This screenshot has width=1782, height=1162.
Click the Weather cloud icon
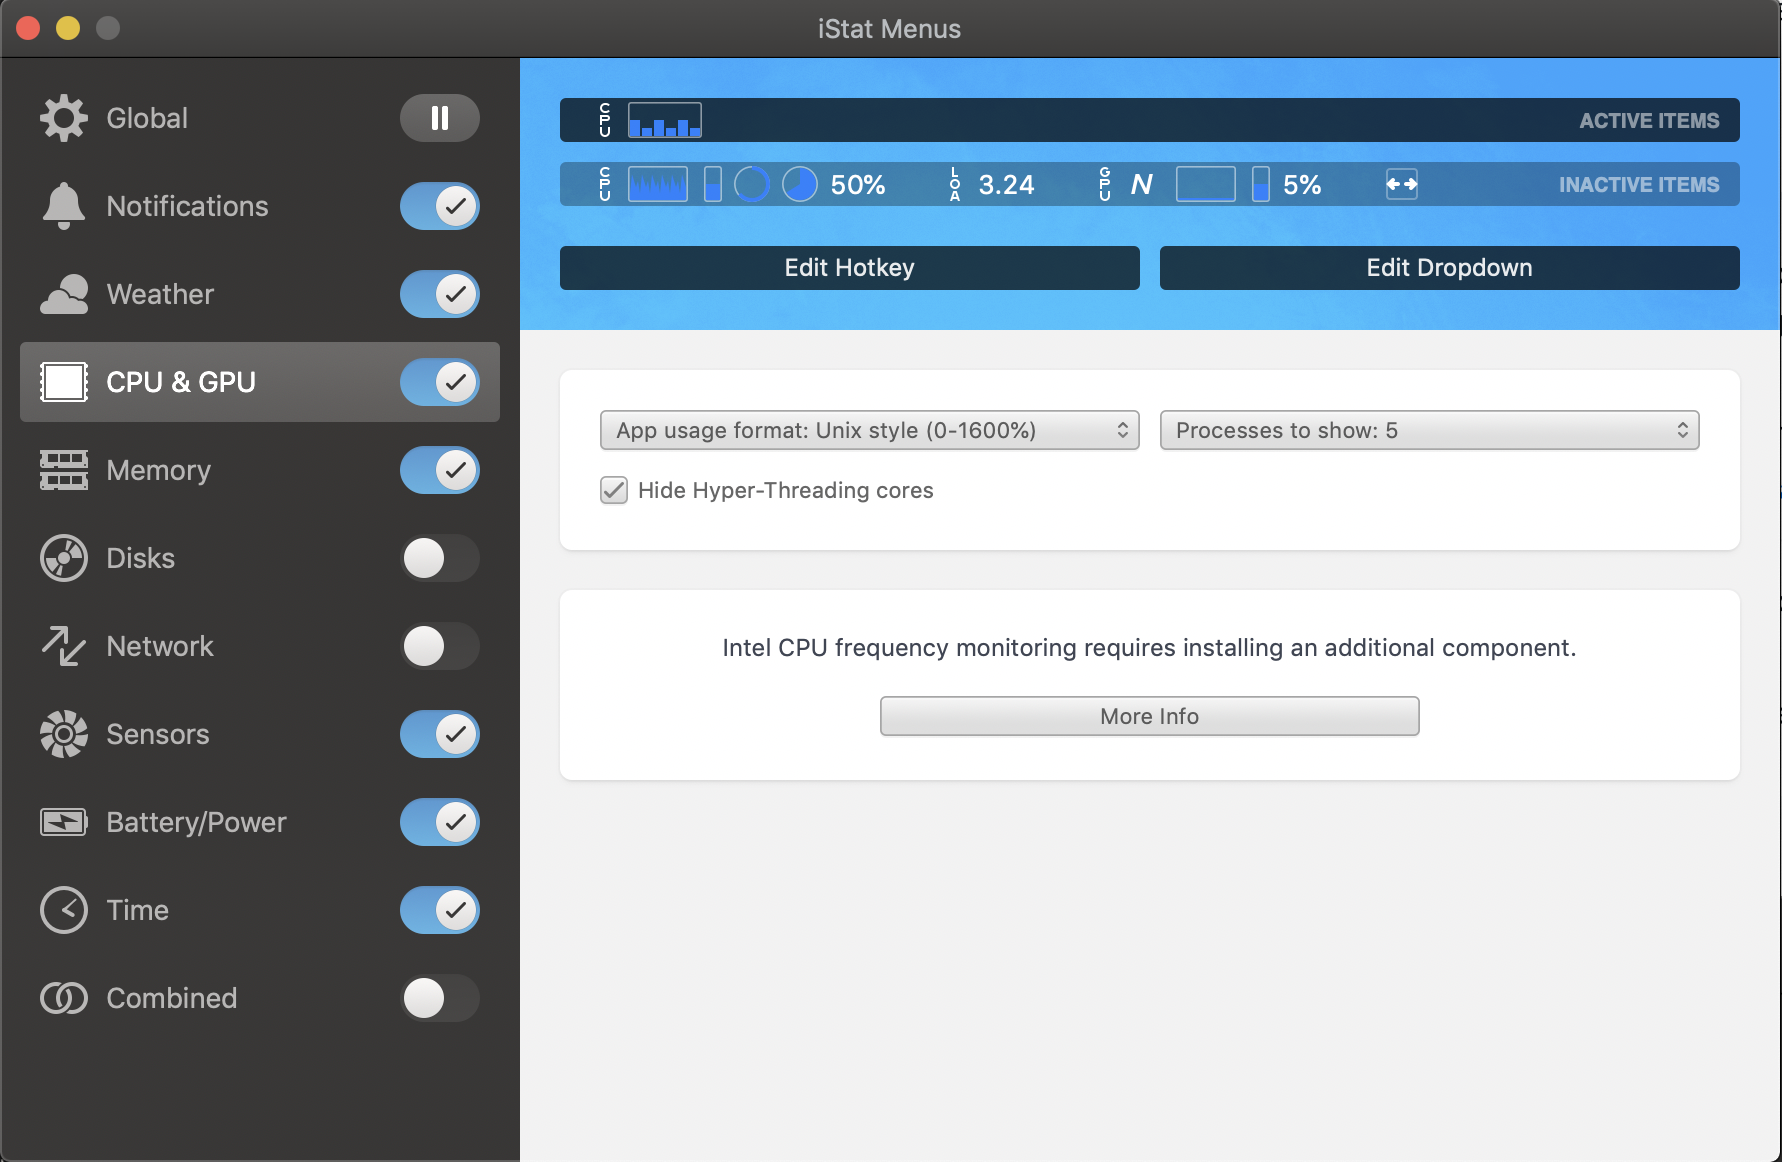click(64, 294)
